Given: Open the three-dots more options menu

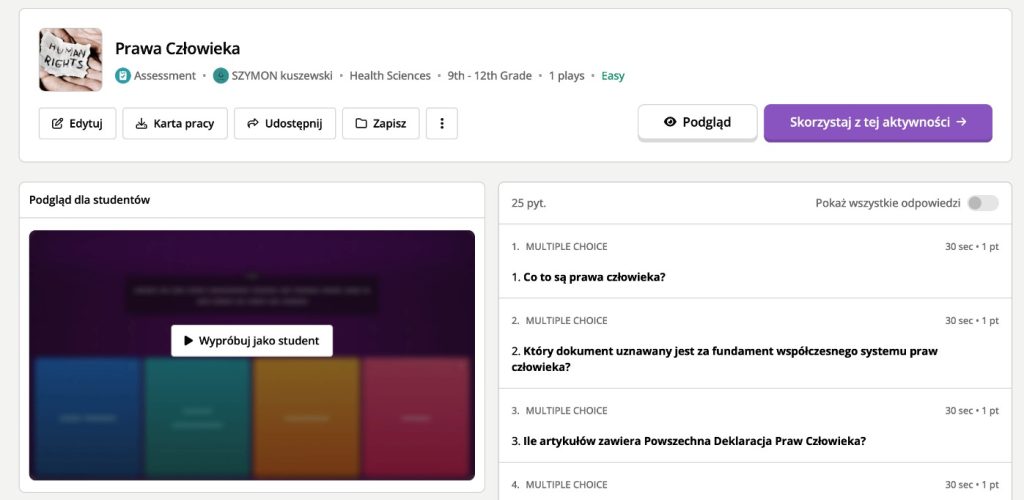Looking at the screenshot, I should [442, 123].
